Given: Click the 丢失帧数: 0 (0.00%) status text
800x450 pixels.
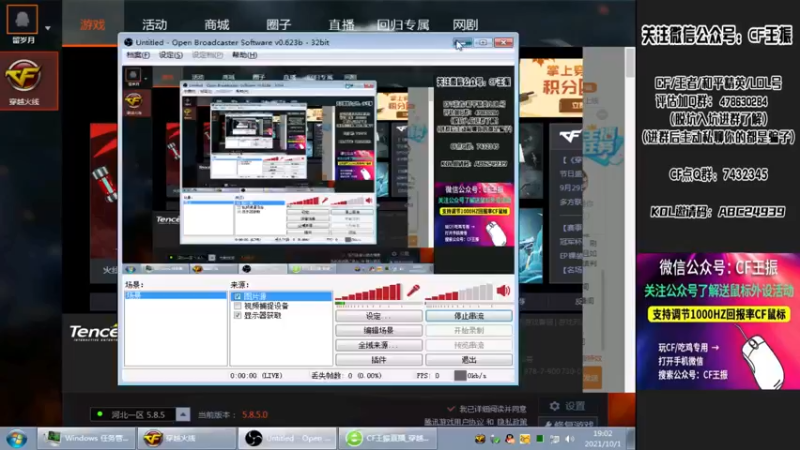Looking at the screenshot, I should pos(346,376).
